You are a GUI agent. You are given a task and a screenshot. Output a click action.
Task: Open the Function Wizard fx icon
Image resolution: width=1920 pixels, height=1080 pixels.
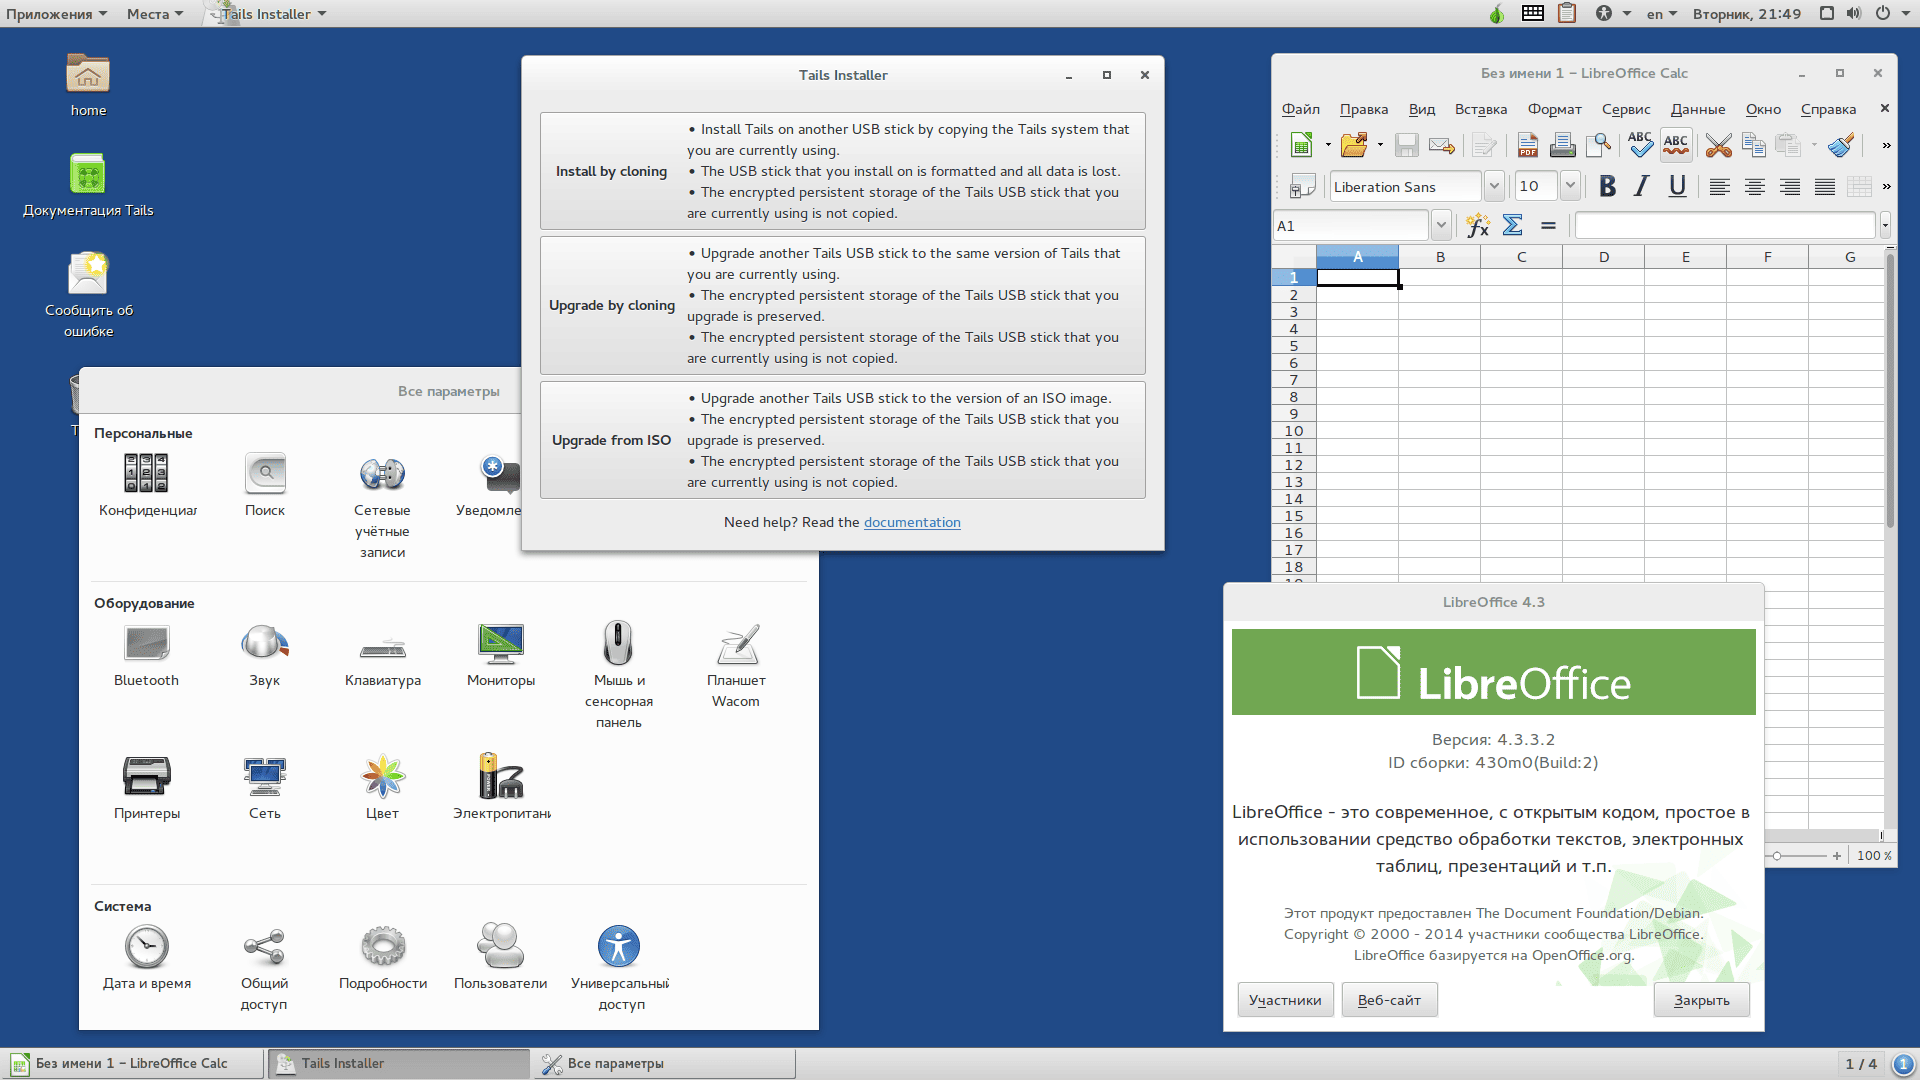[x=1478, y=226]
